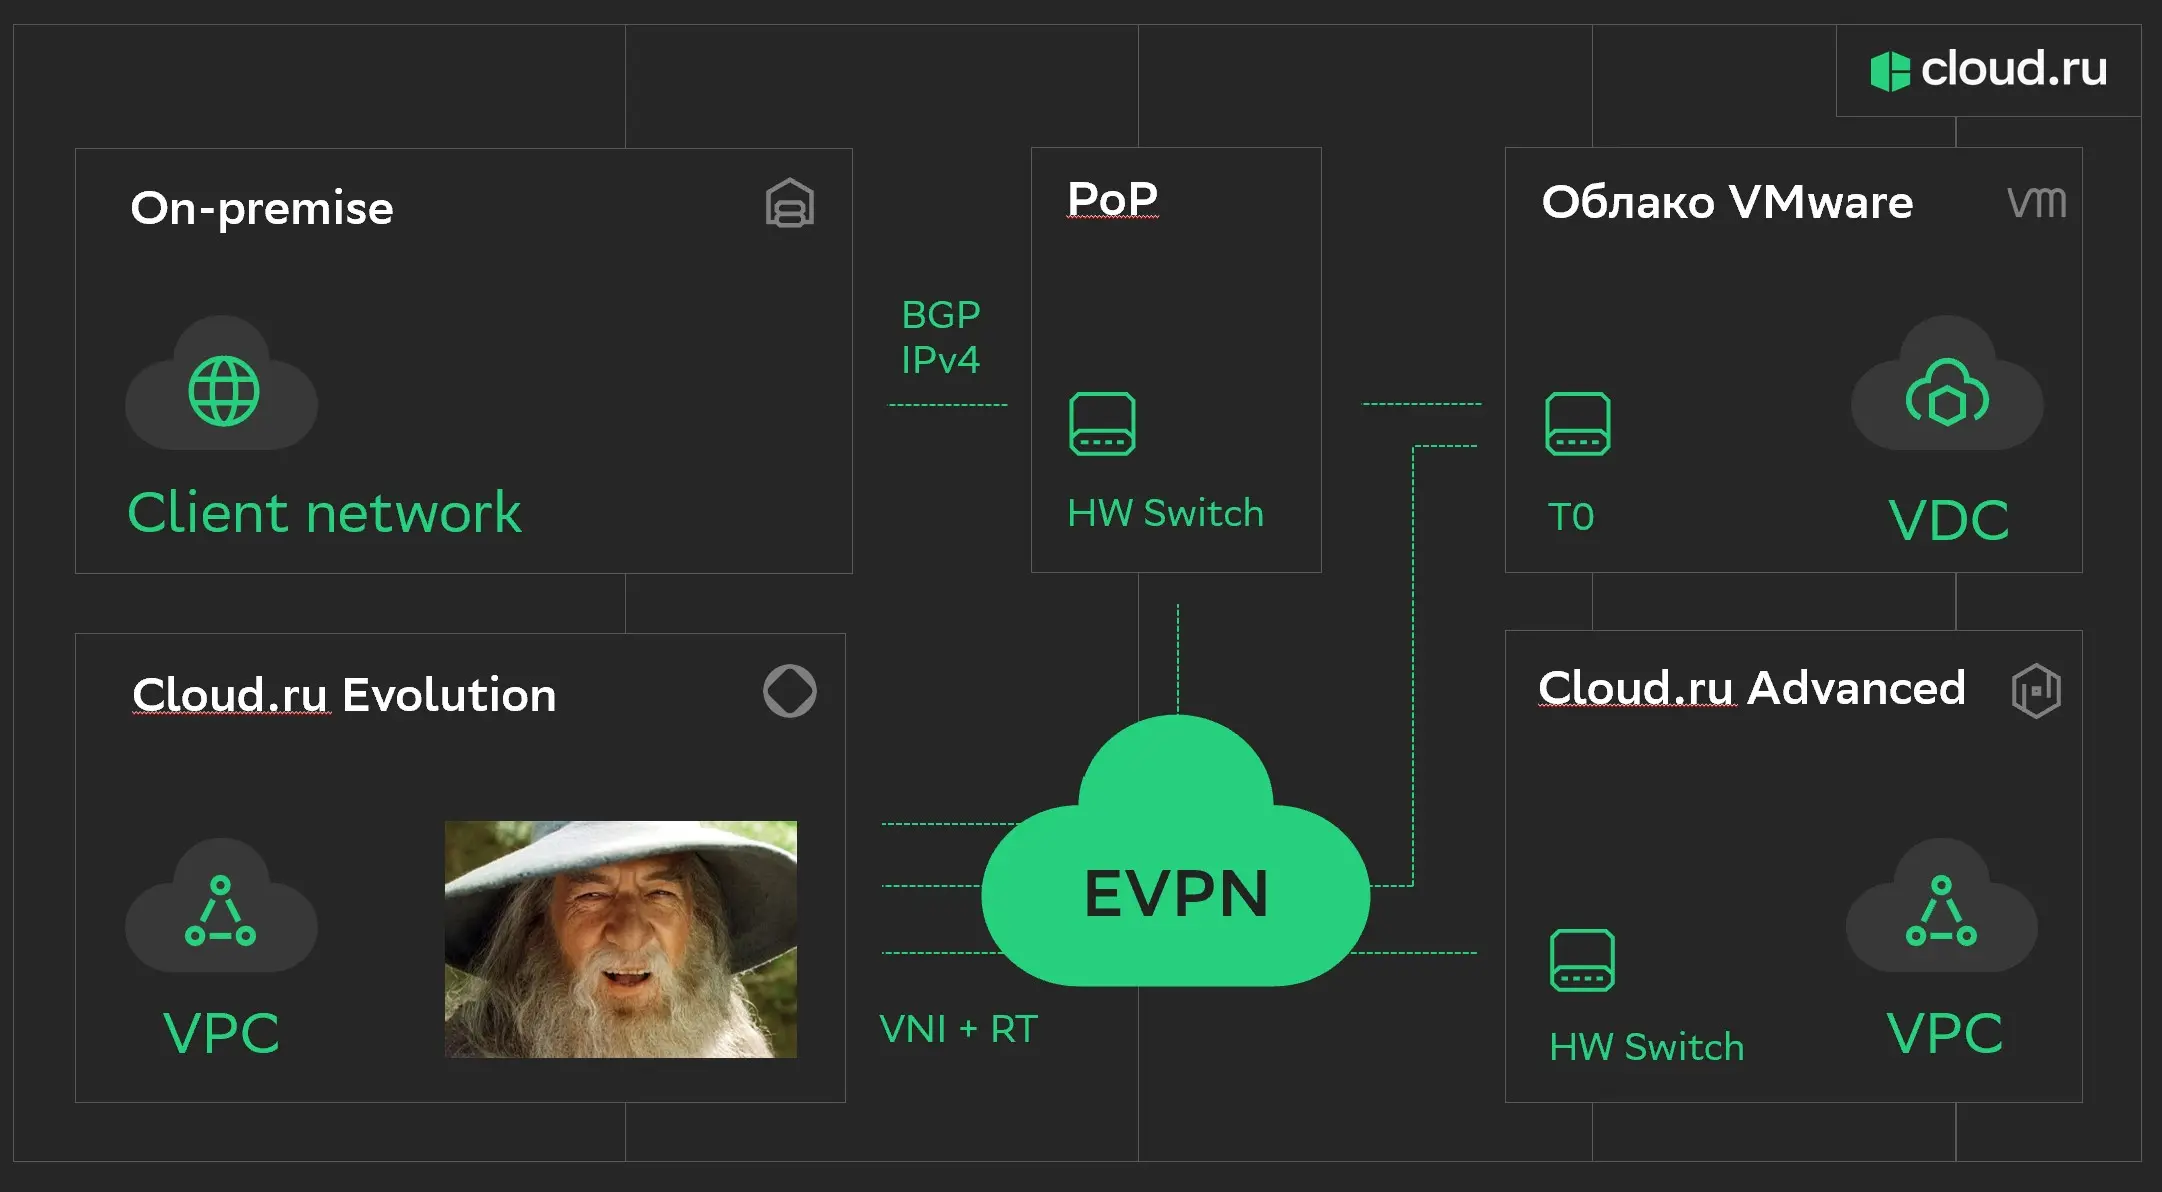Viewport: 2162px width, 1192px height.
Task: Click the HW Switch label in Advanced box
Action: tap(1647, 1047)
